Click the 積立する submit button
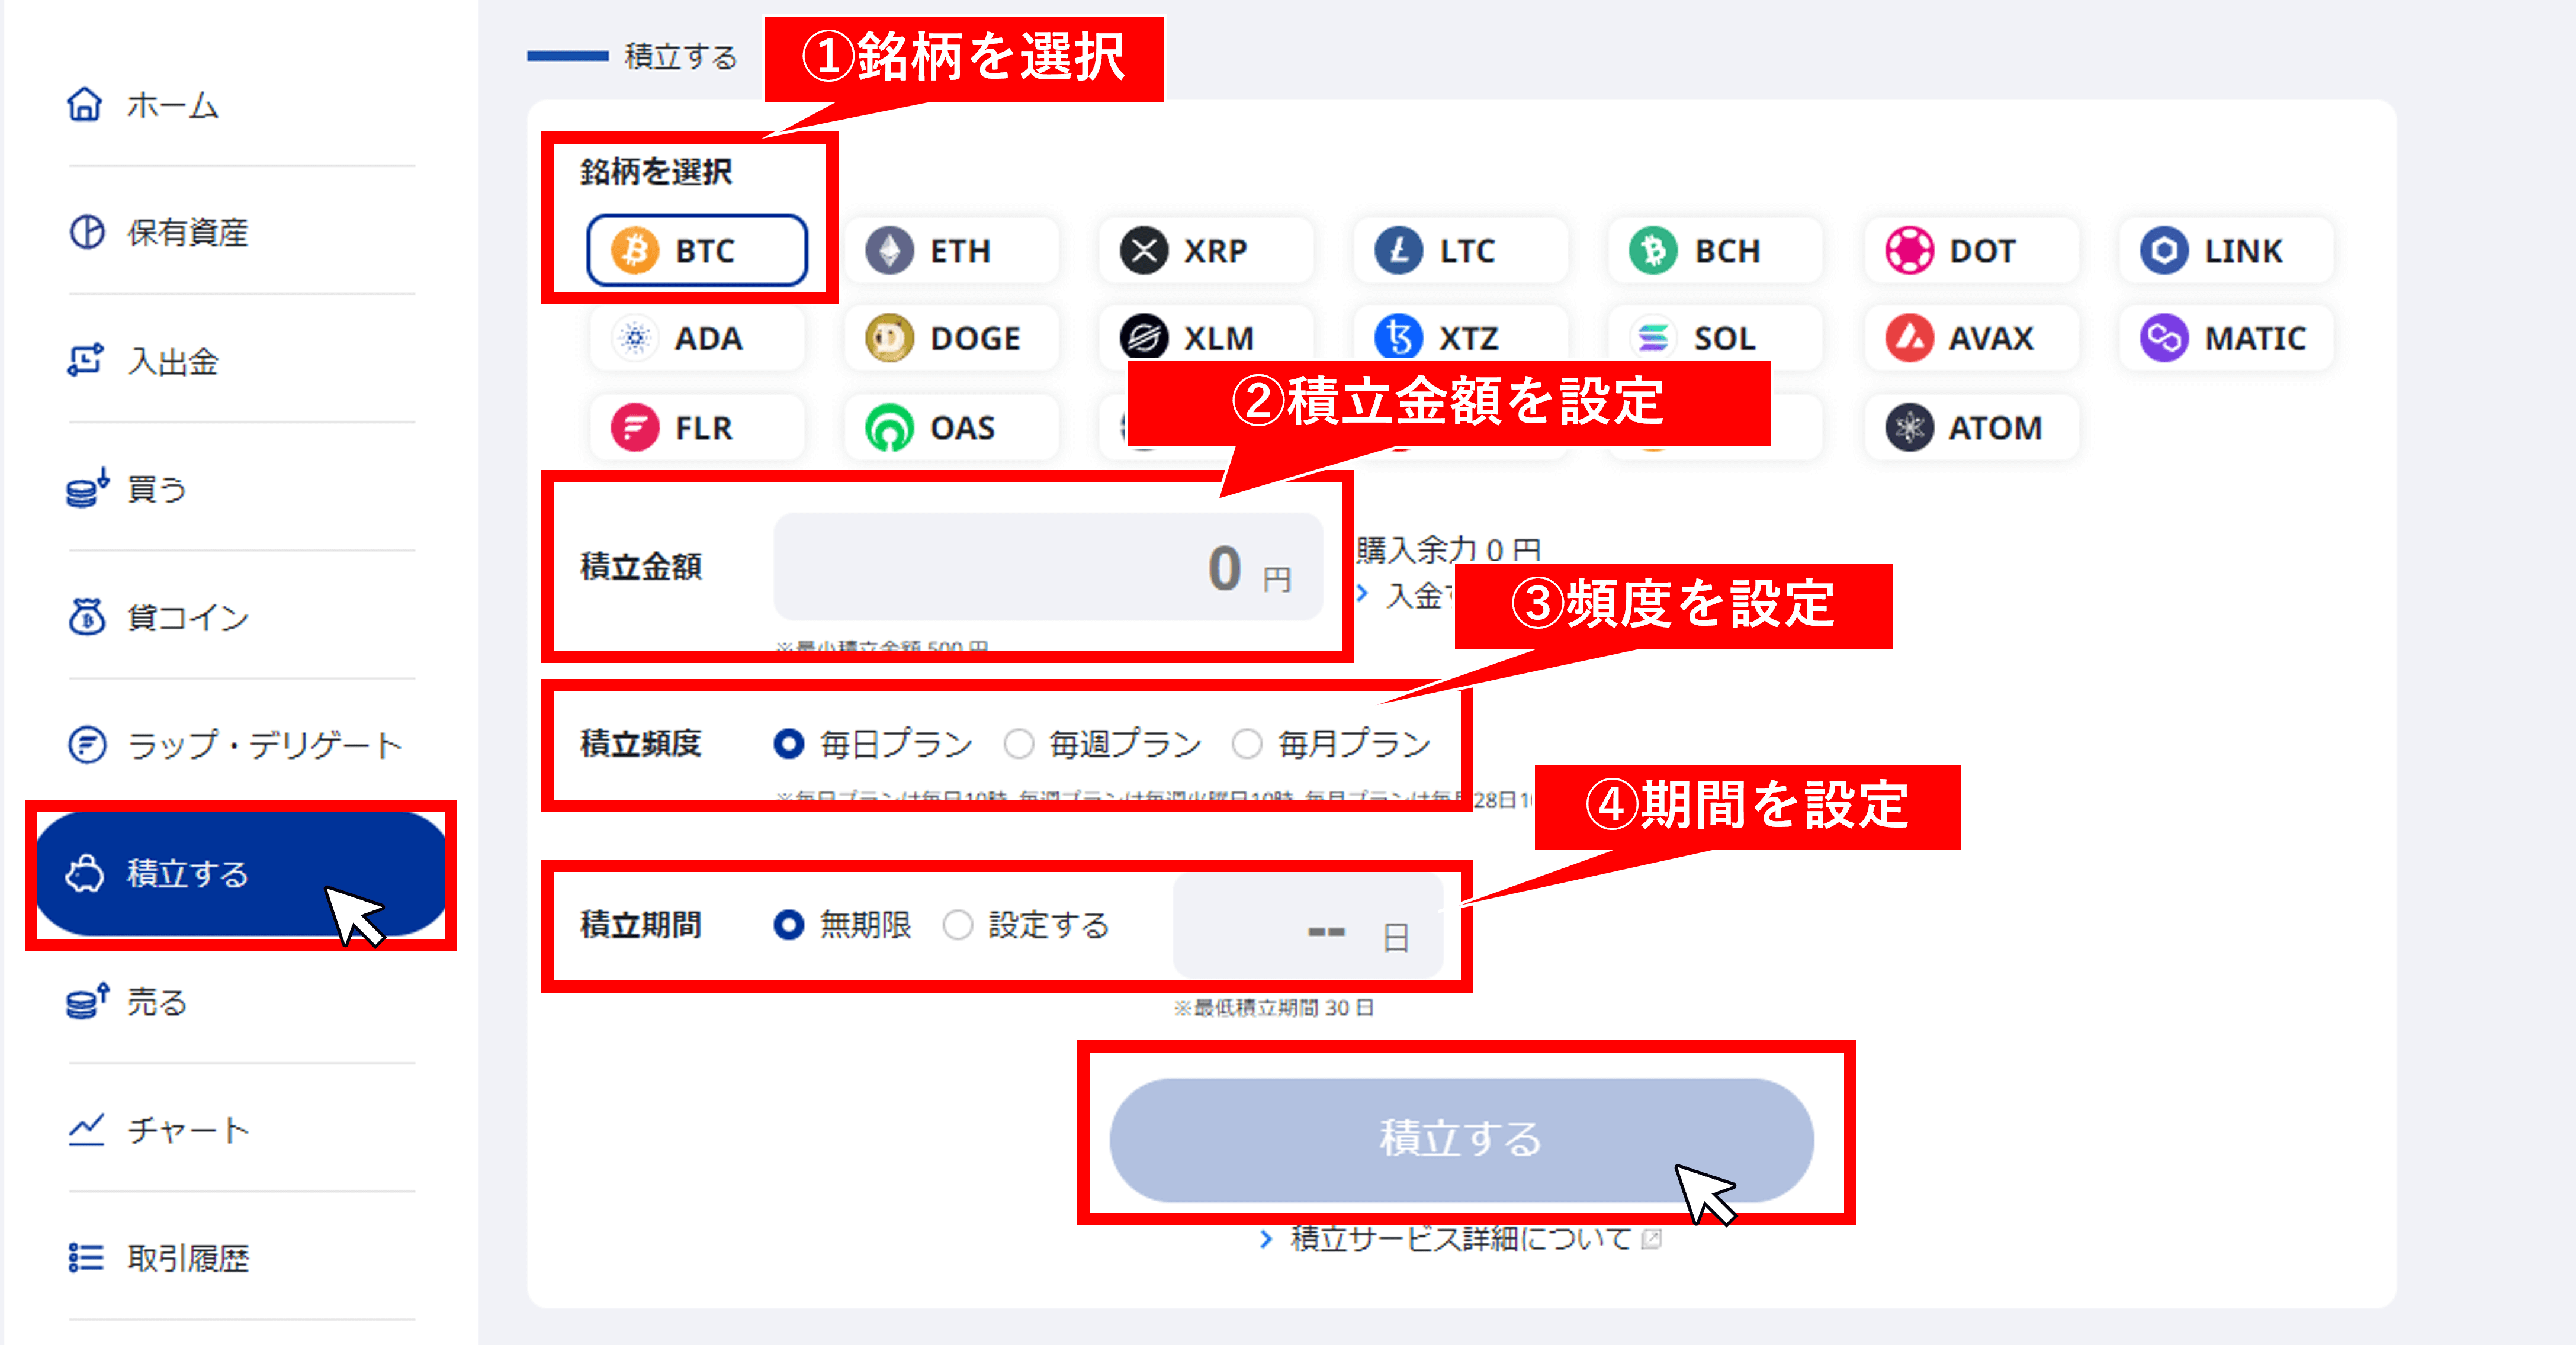The image size is (2576, 1345). point(1461,1139)
